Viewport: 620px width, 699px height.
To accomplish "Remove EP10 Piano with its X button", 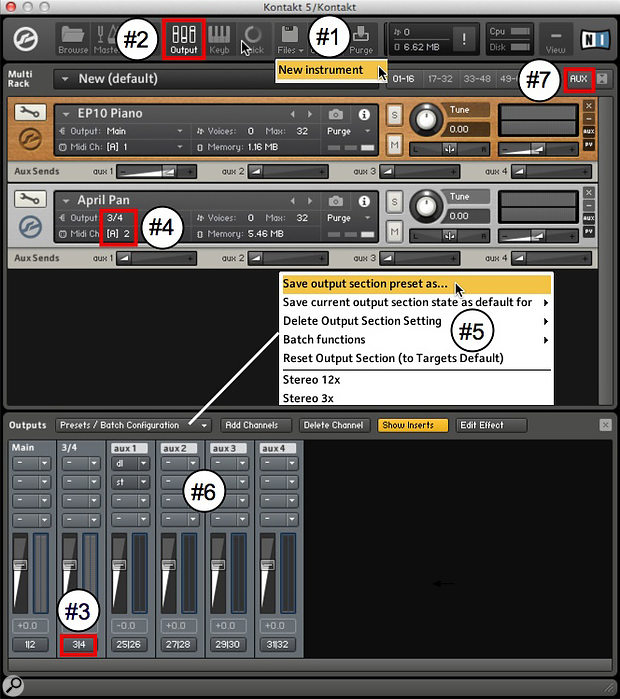I will pos(589,106).
